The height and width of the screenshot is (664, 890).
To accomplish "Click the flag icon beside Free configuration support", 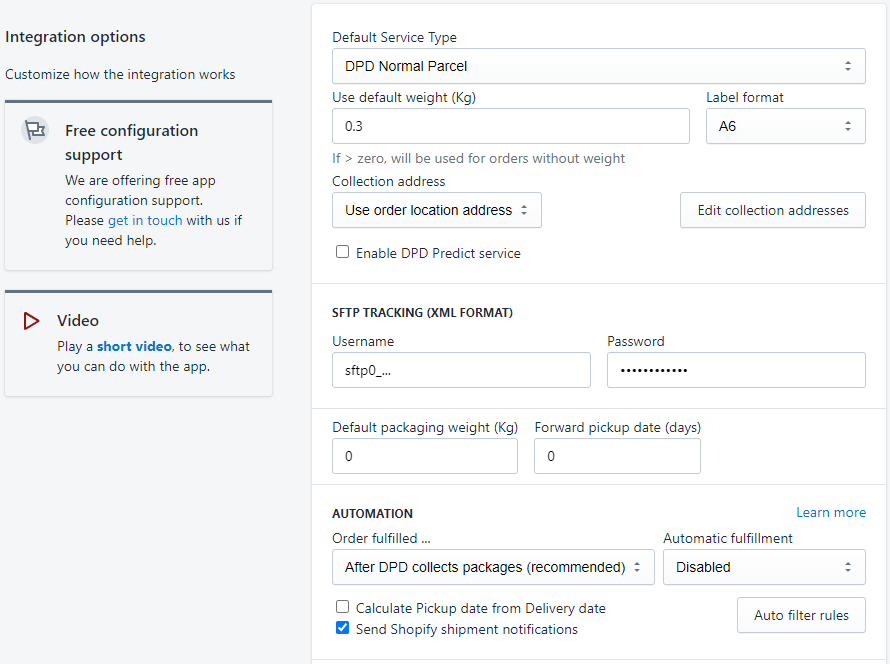I will (x=35, y=131).
